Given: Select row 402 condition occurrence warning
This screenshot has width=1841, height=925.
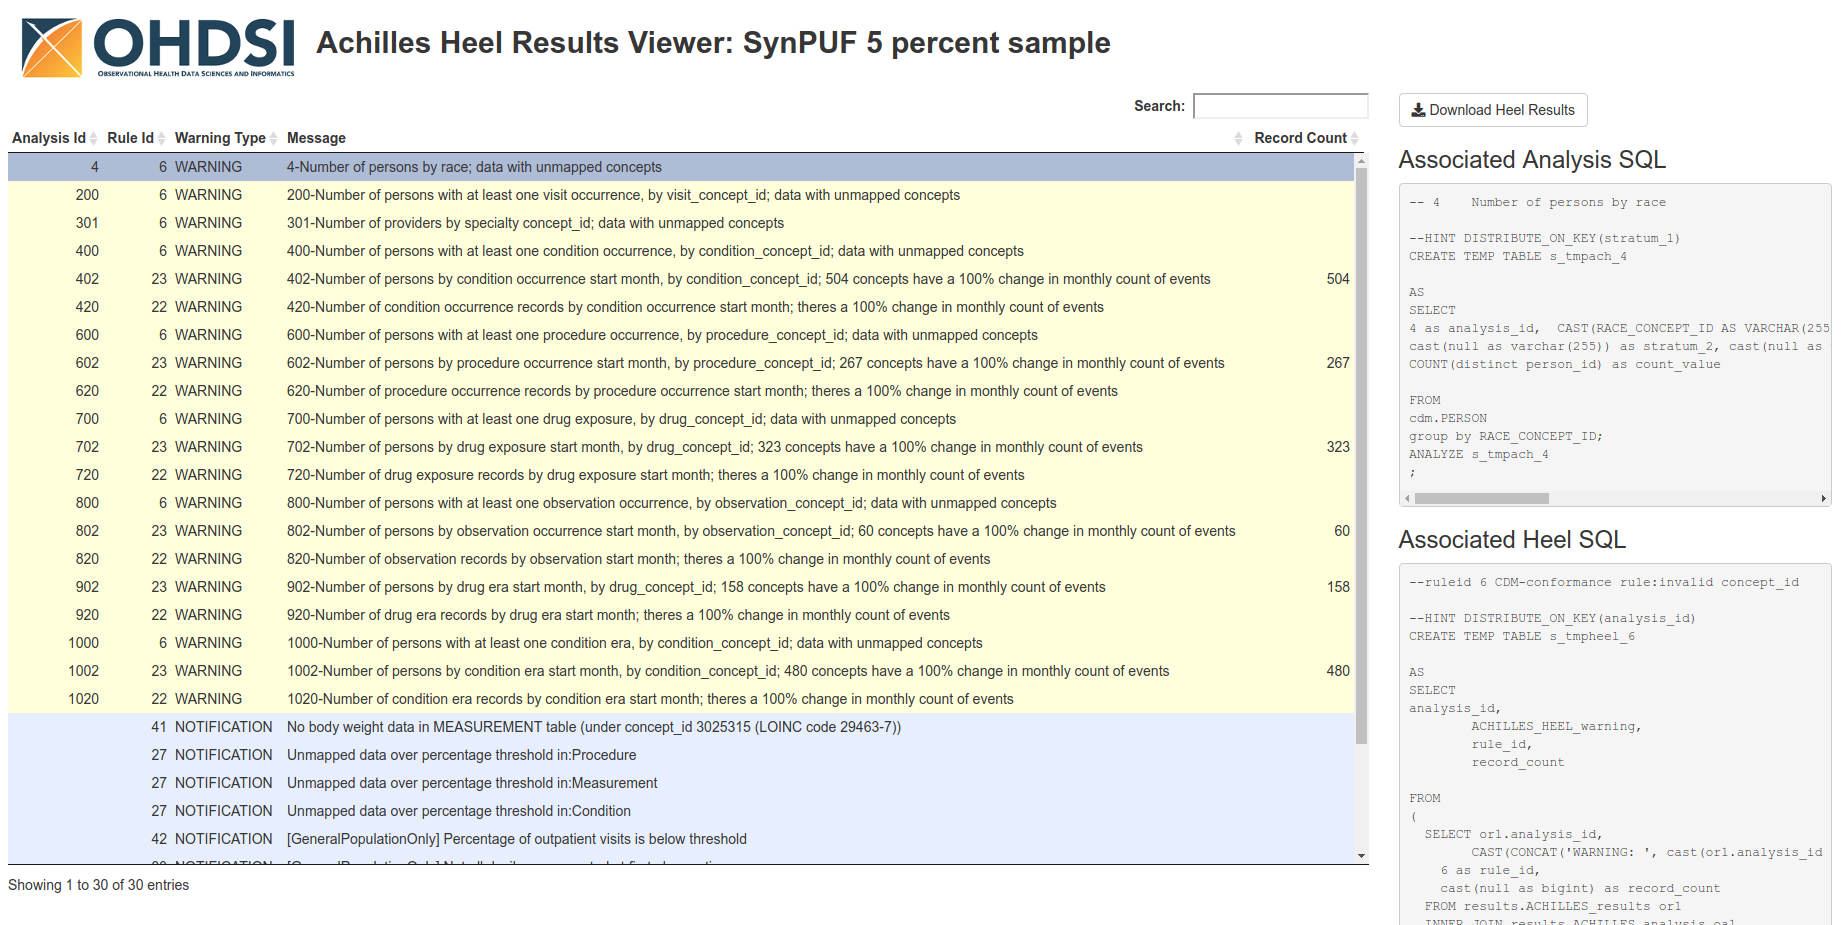Looking at the screenshot, I should pos(747,279).
